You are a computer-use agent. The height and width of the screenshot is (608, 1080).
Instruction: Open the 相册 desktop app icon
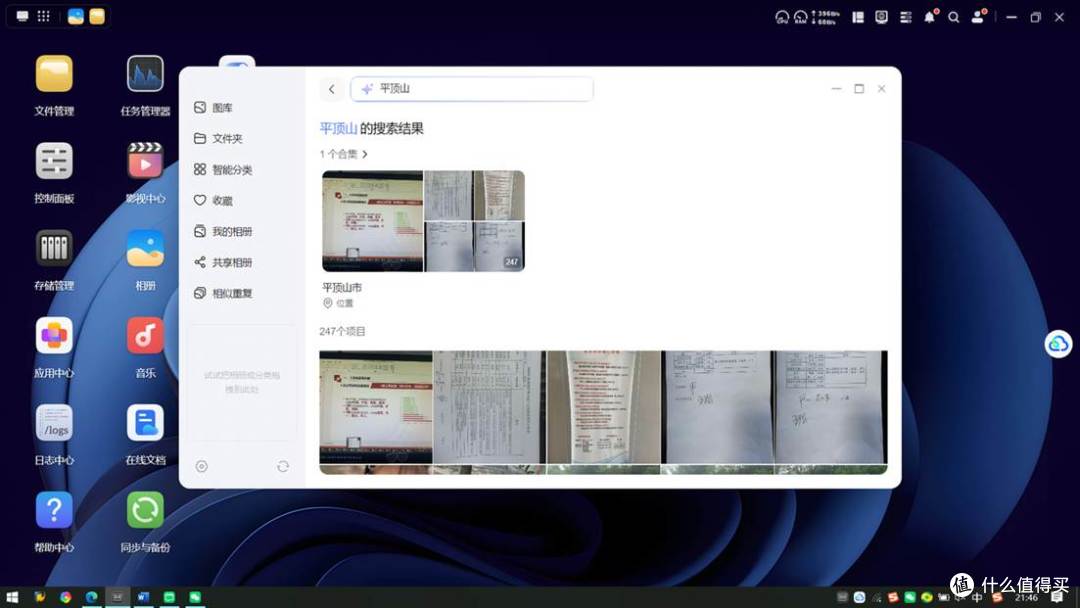(x=145, y=248)
